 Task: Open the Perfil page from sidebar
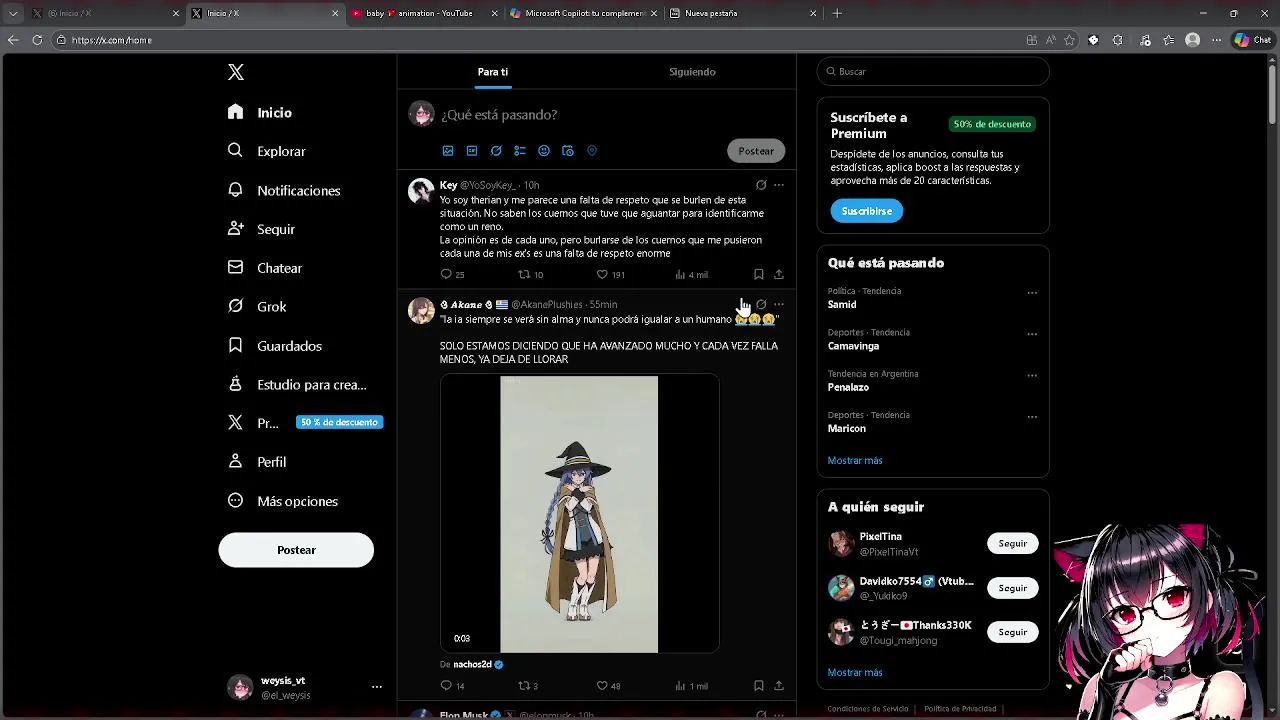[257, 462]
